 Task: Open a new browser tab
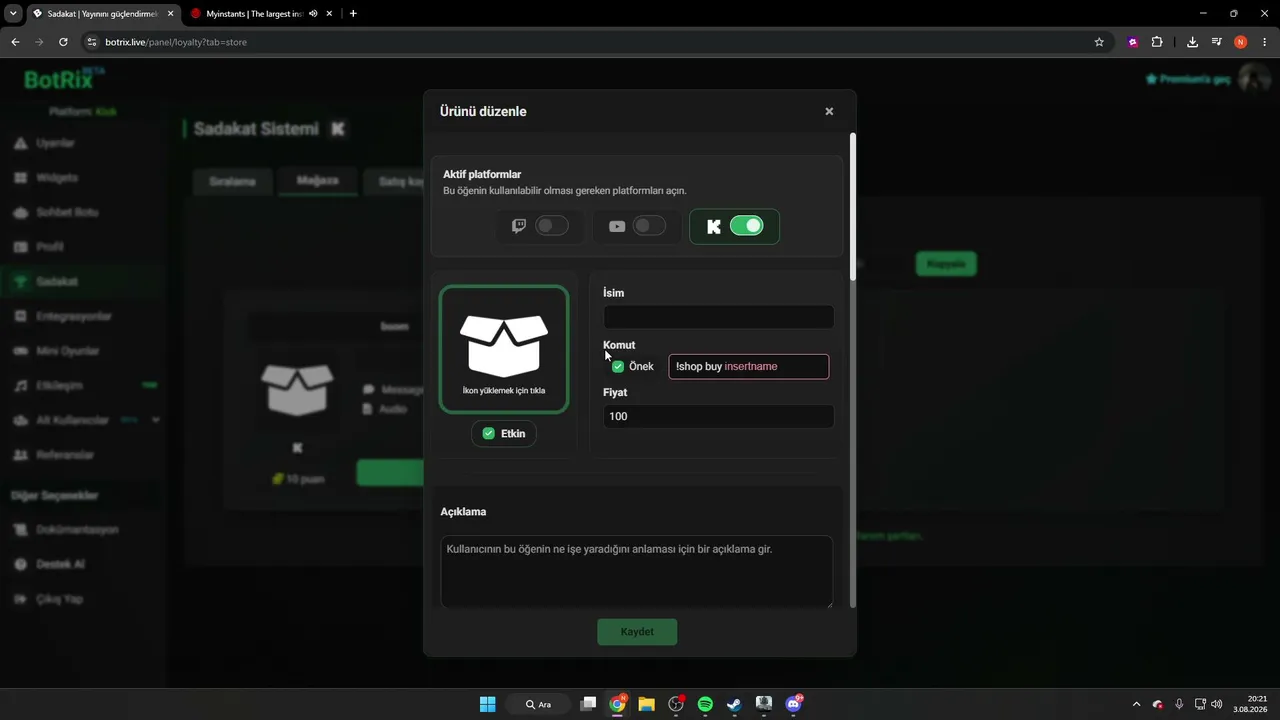(353, 14)
